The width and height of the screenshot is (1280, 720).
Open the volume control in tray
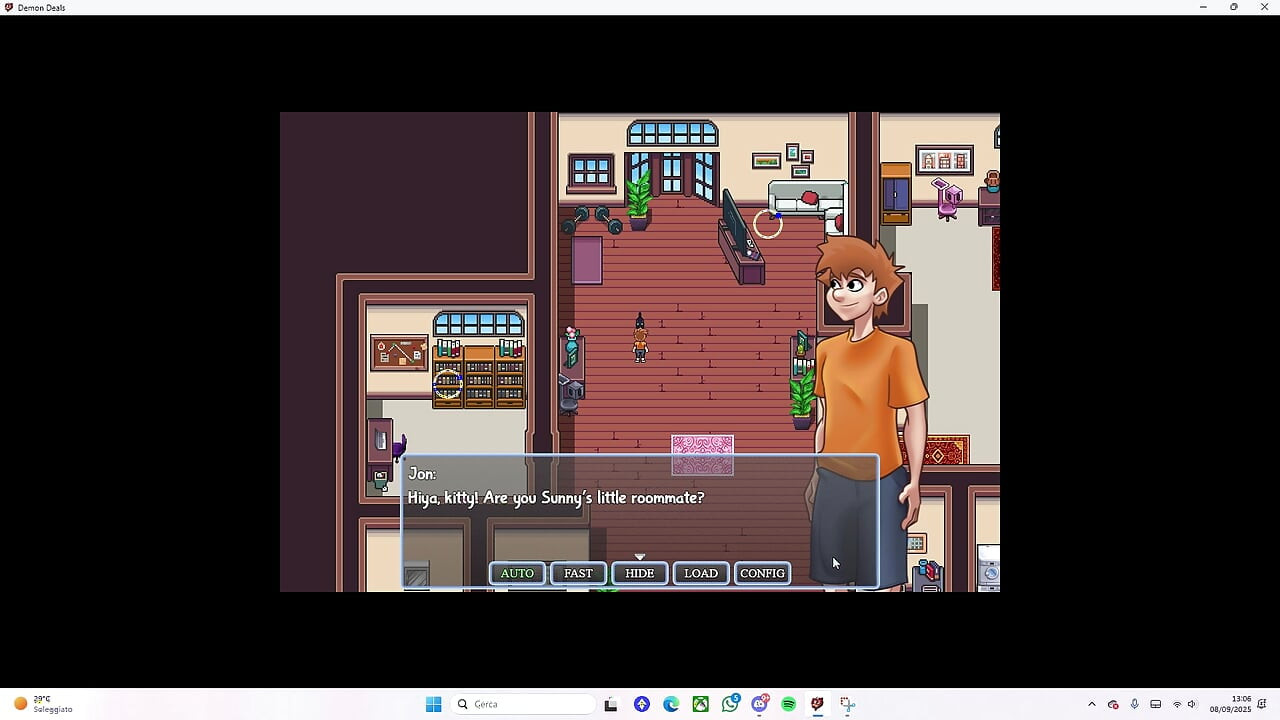tap(1191, 704)
